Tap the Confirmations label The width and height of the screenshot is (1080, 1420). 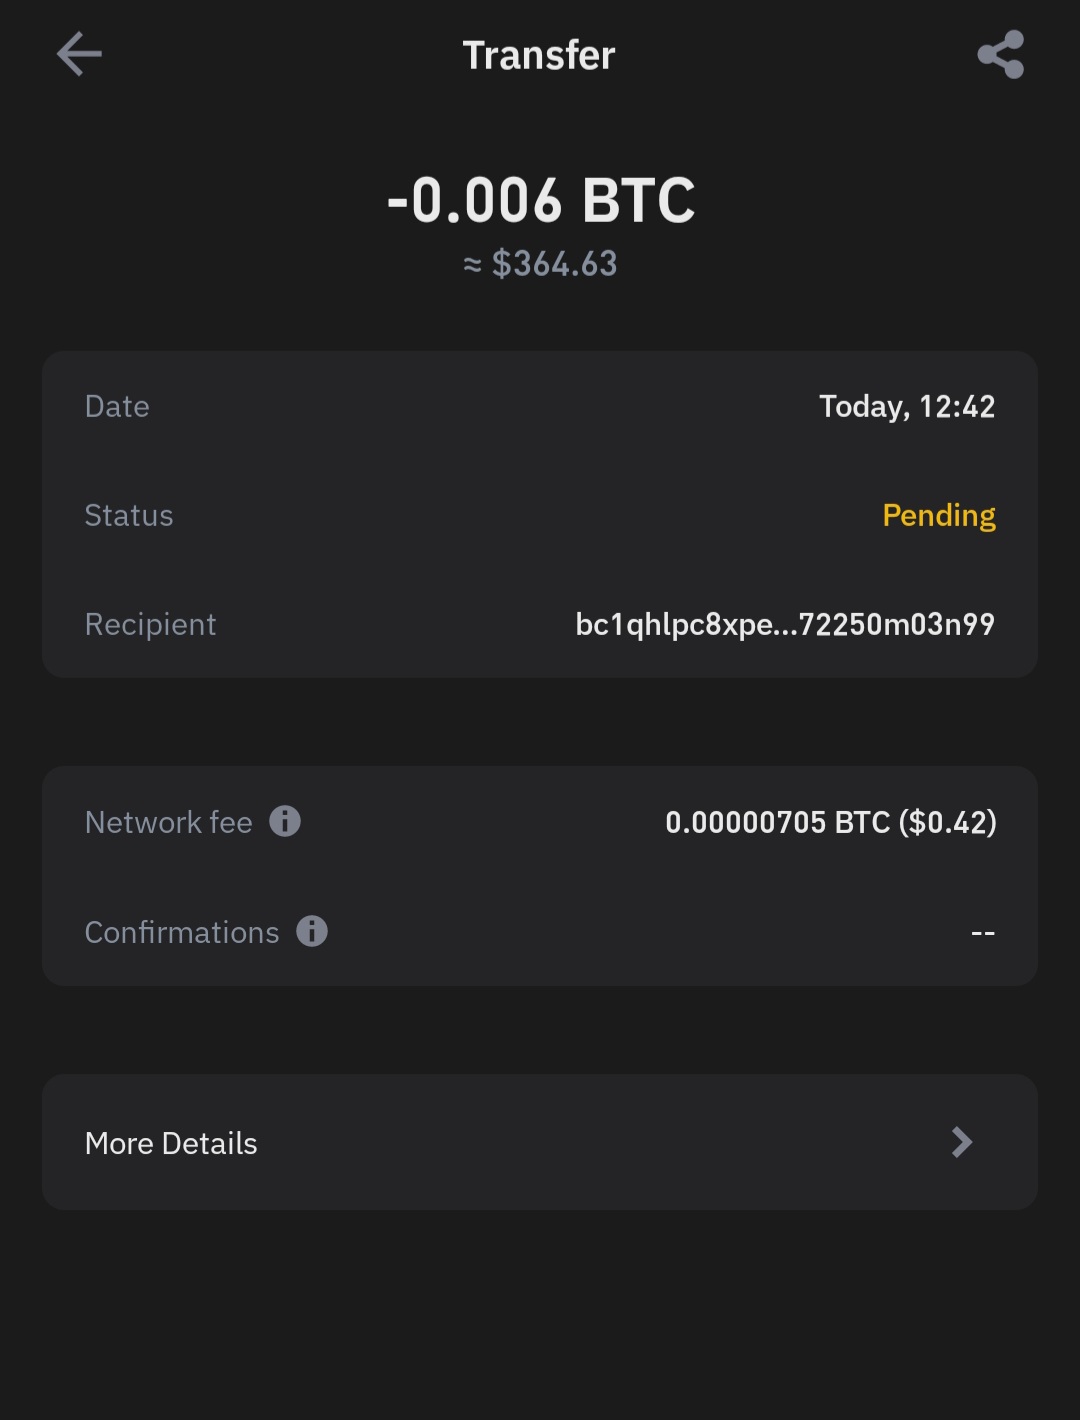tap(182, 932)
